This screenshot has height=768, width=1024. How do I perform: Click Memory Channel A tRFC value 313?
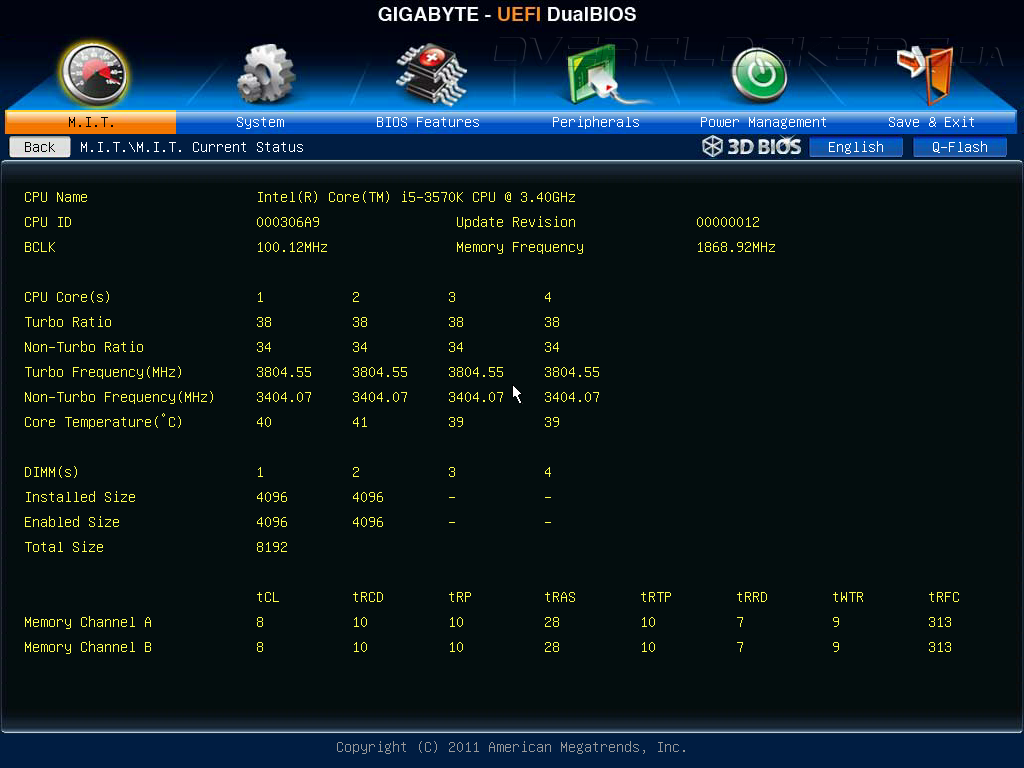pyautogui.click(x=940, y=622)
